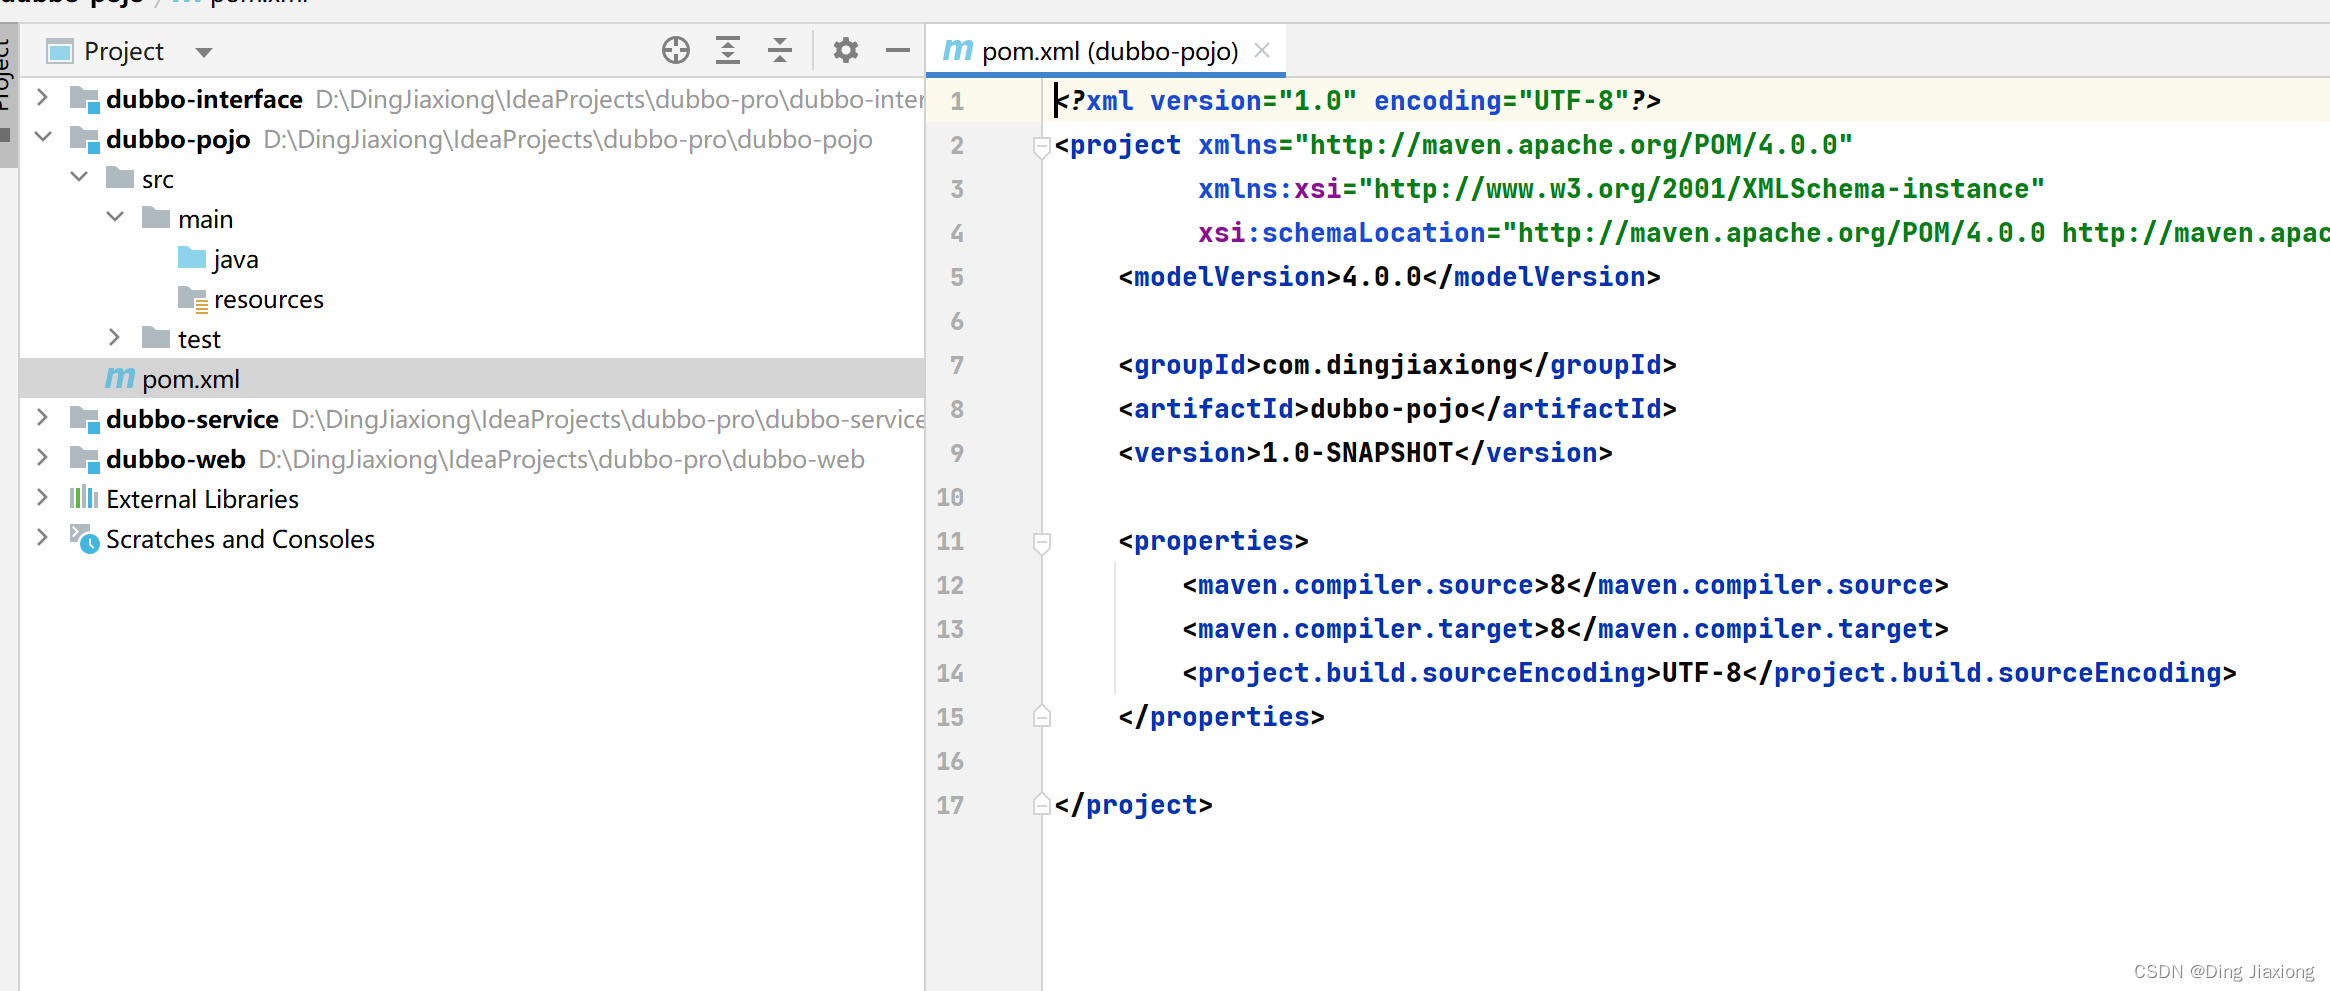Click fold end marker at line 17
The width and height of the screenshot is (2330, 991).
click(x=1041, y=804)
